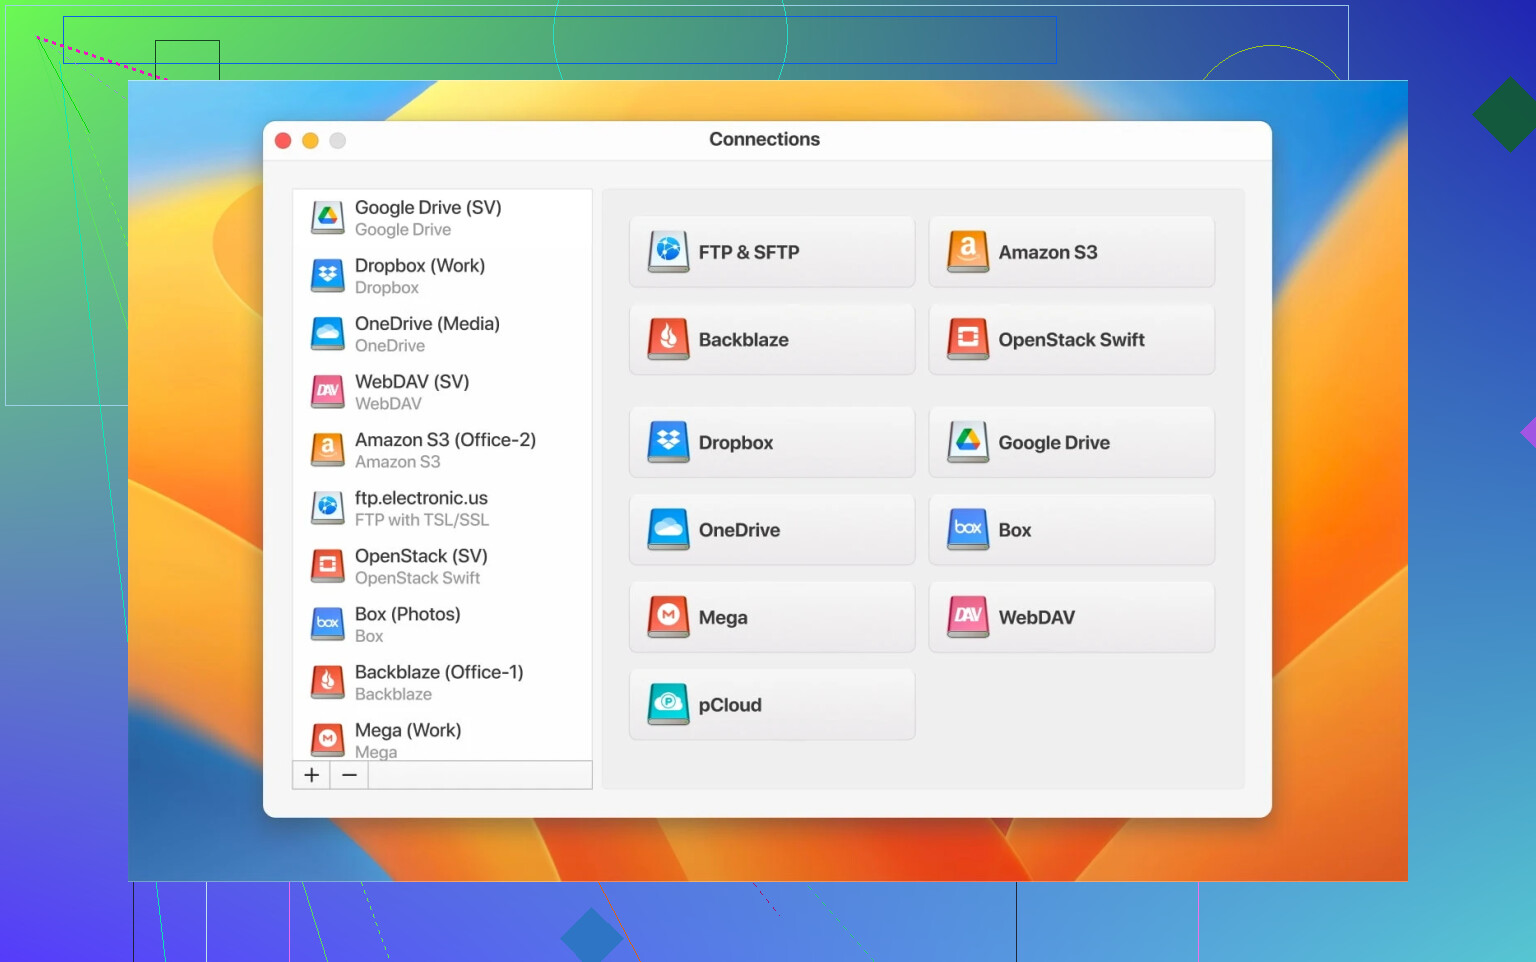Screen dimensions: 1536x962
Task: Start a new Google Drive connection
Action: [x=1072, y=442]
